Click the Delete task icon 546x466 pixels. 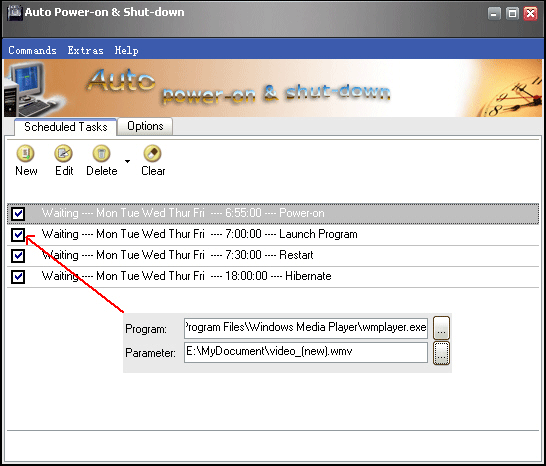[x=101, y=153]
